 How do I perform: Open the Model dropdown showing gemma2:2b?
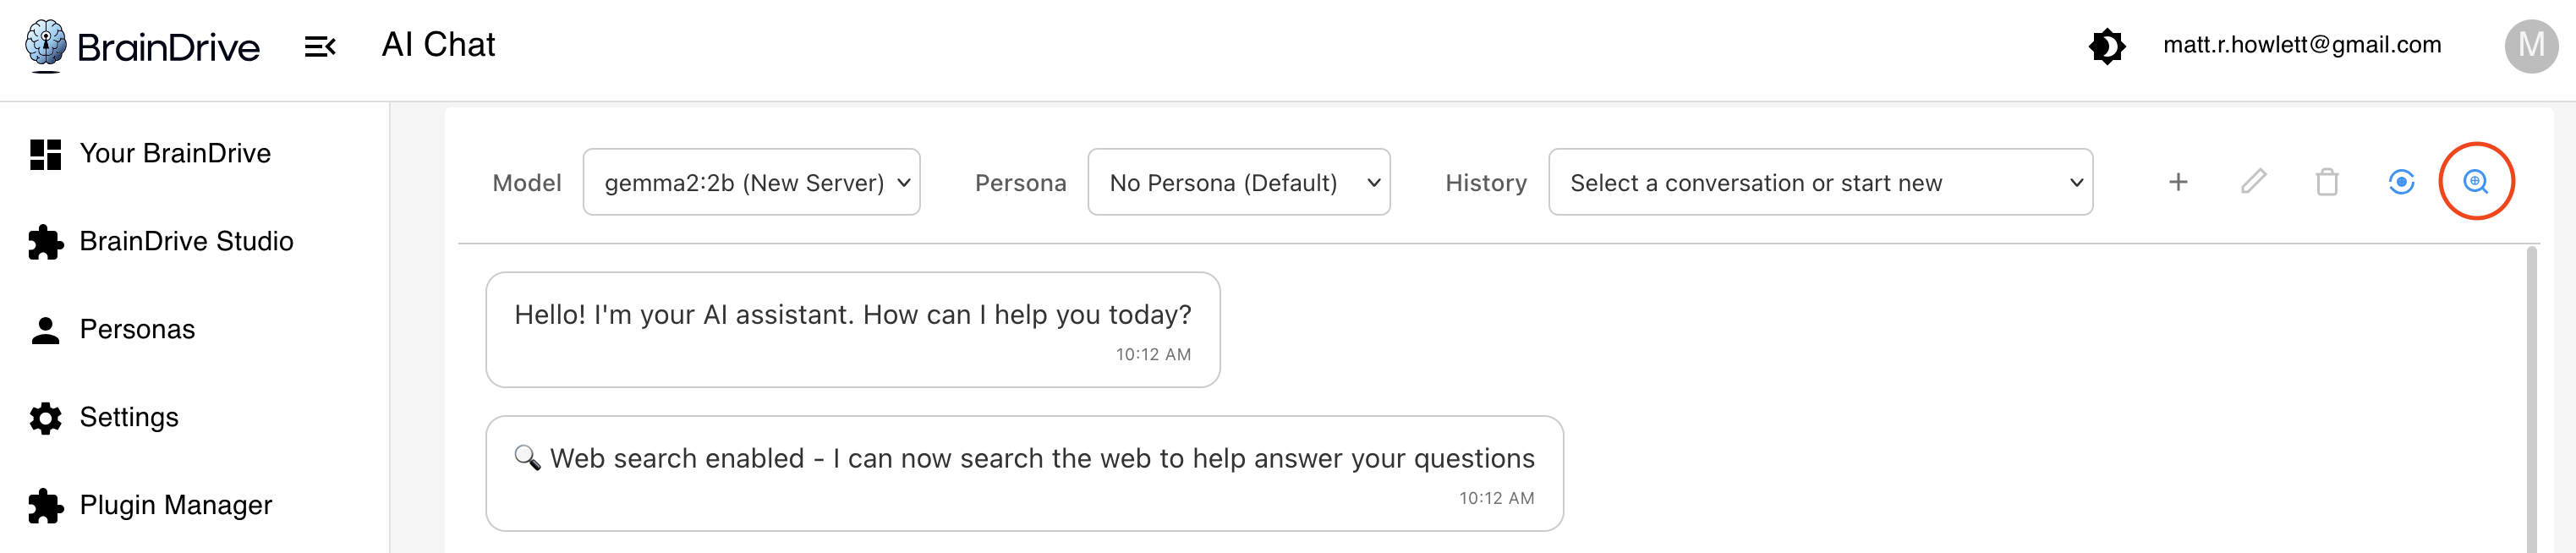point(751,182)
